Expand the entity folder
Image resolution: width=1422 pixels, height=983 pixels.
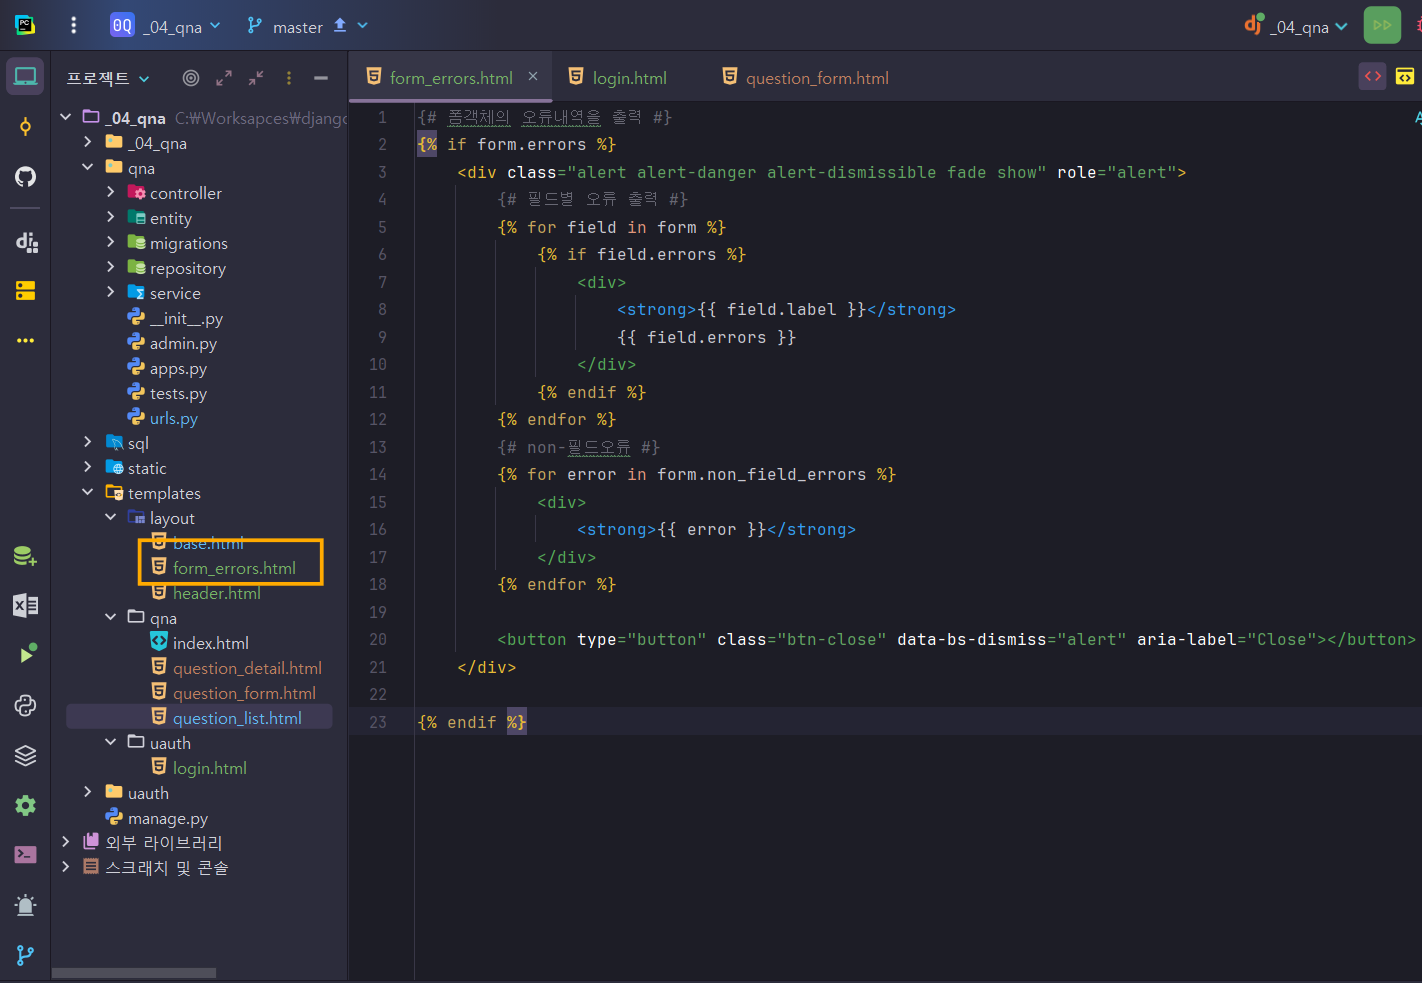point(110,217)
